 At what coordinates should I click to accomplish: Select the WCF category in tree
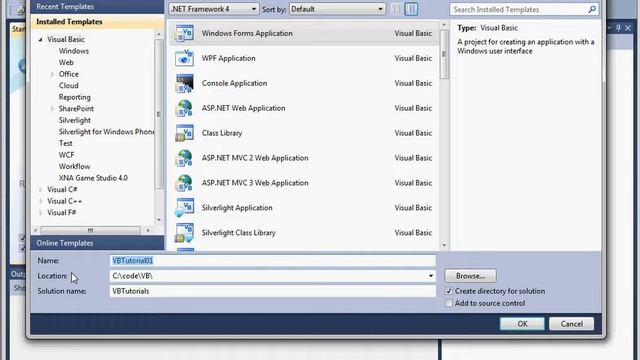pos(67,155)
